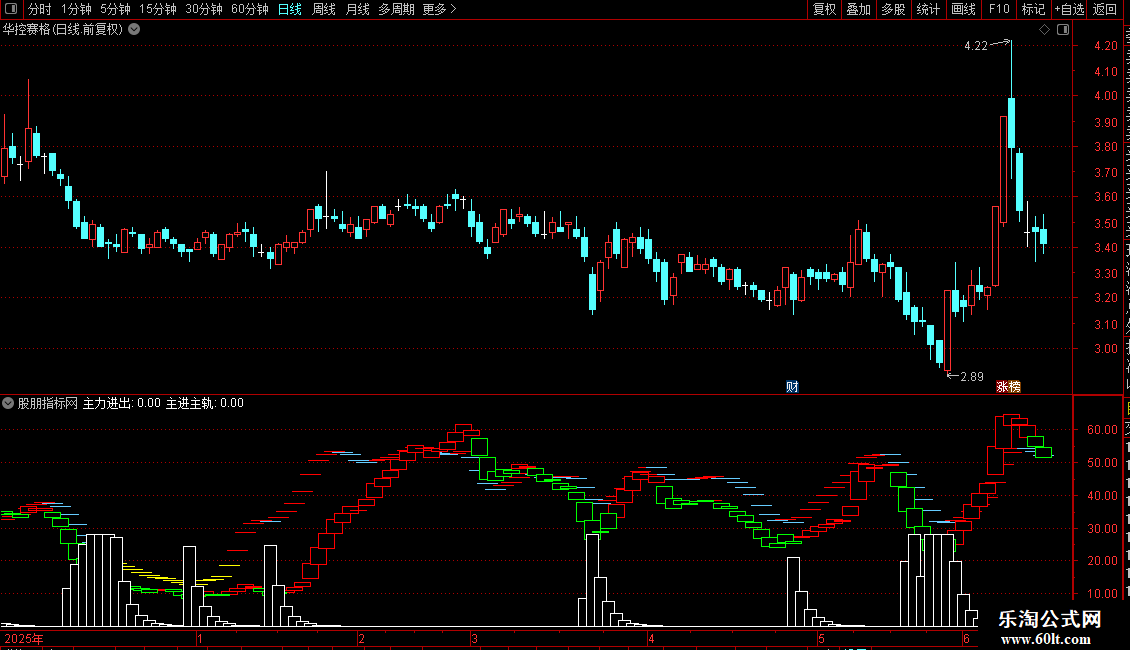Click the 主力进出: 0.00 indicator value
This screenshot has width=1130, height=650.
coord(122,403)
